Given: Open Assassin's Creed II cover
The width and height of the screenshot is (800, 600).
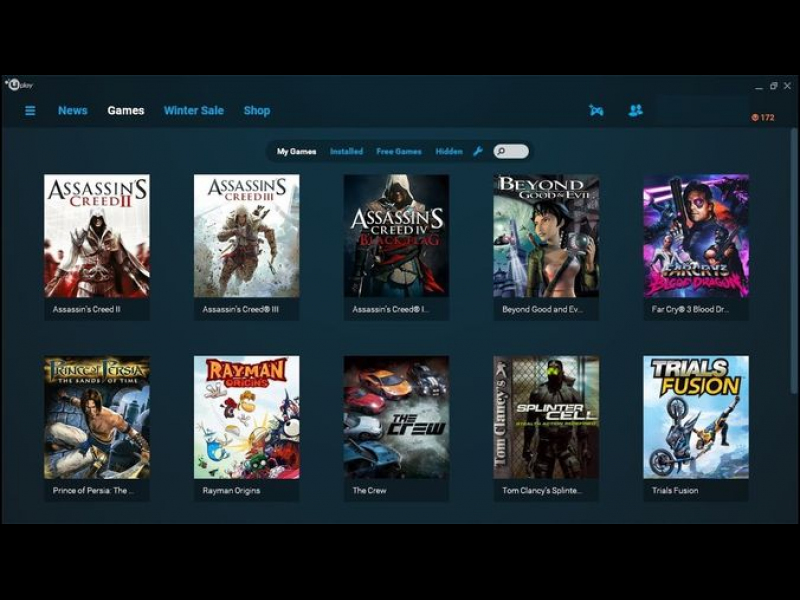Looking at the screenshot, I should coord(97,236).
